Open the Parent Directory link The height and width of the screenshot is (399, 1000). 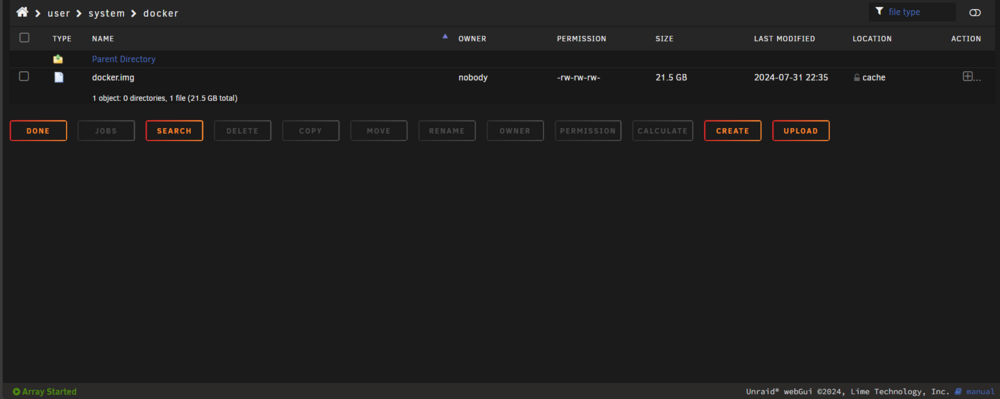tap(124, 59)
